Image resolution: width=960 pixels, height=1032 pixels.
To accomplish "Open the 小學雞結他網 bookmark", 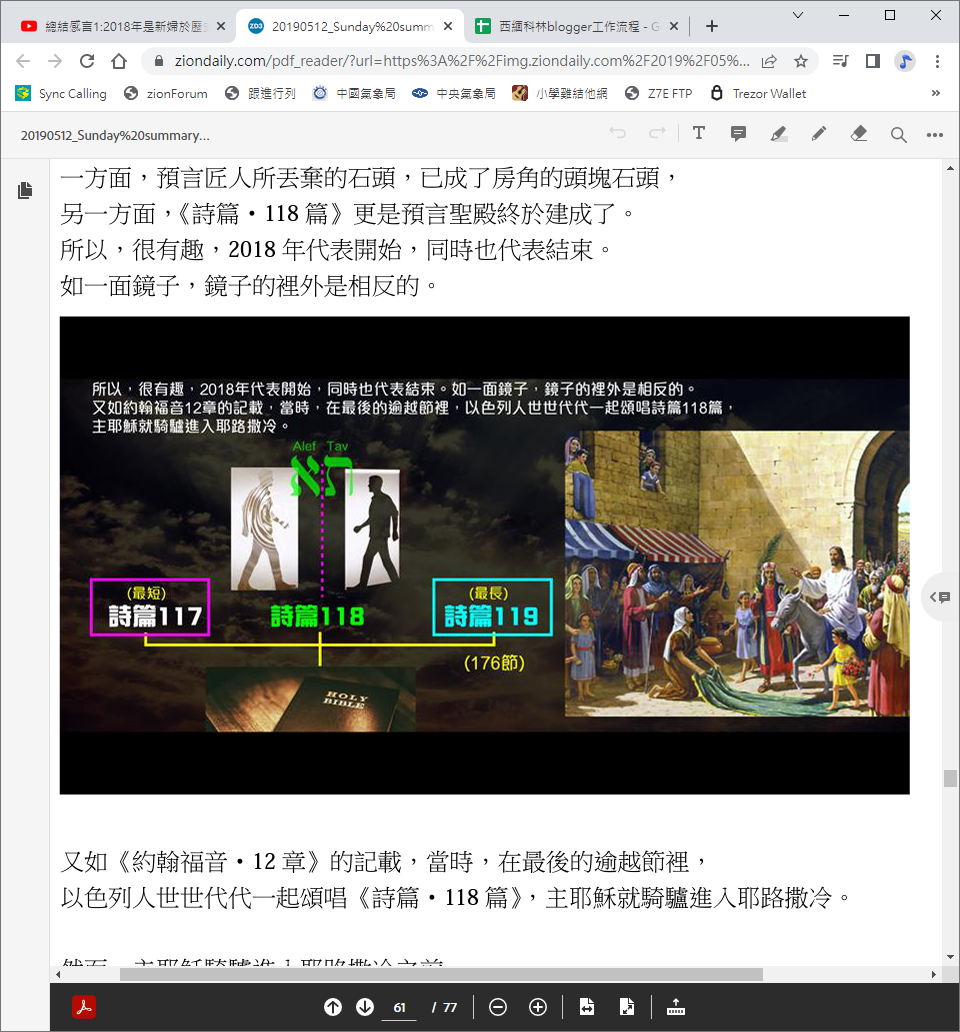I will click(560, 93).
